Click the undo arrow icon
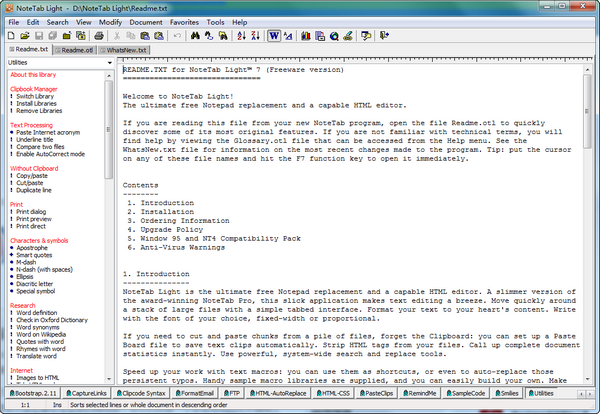 pos(177,36)
